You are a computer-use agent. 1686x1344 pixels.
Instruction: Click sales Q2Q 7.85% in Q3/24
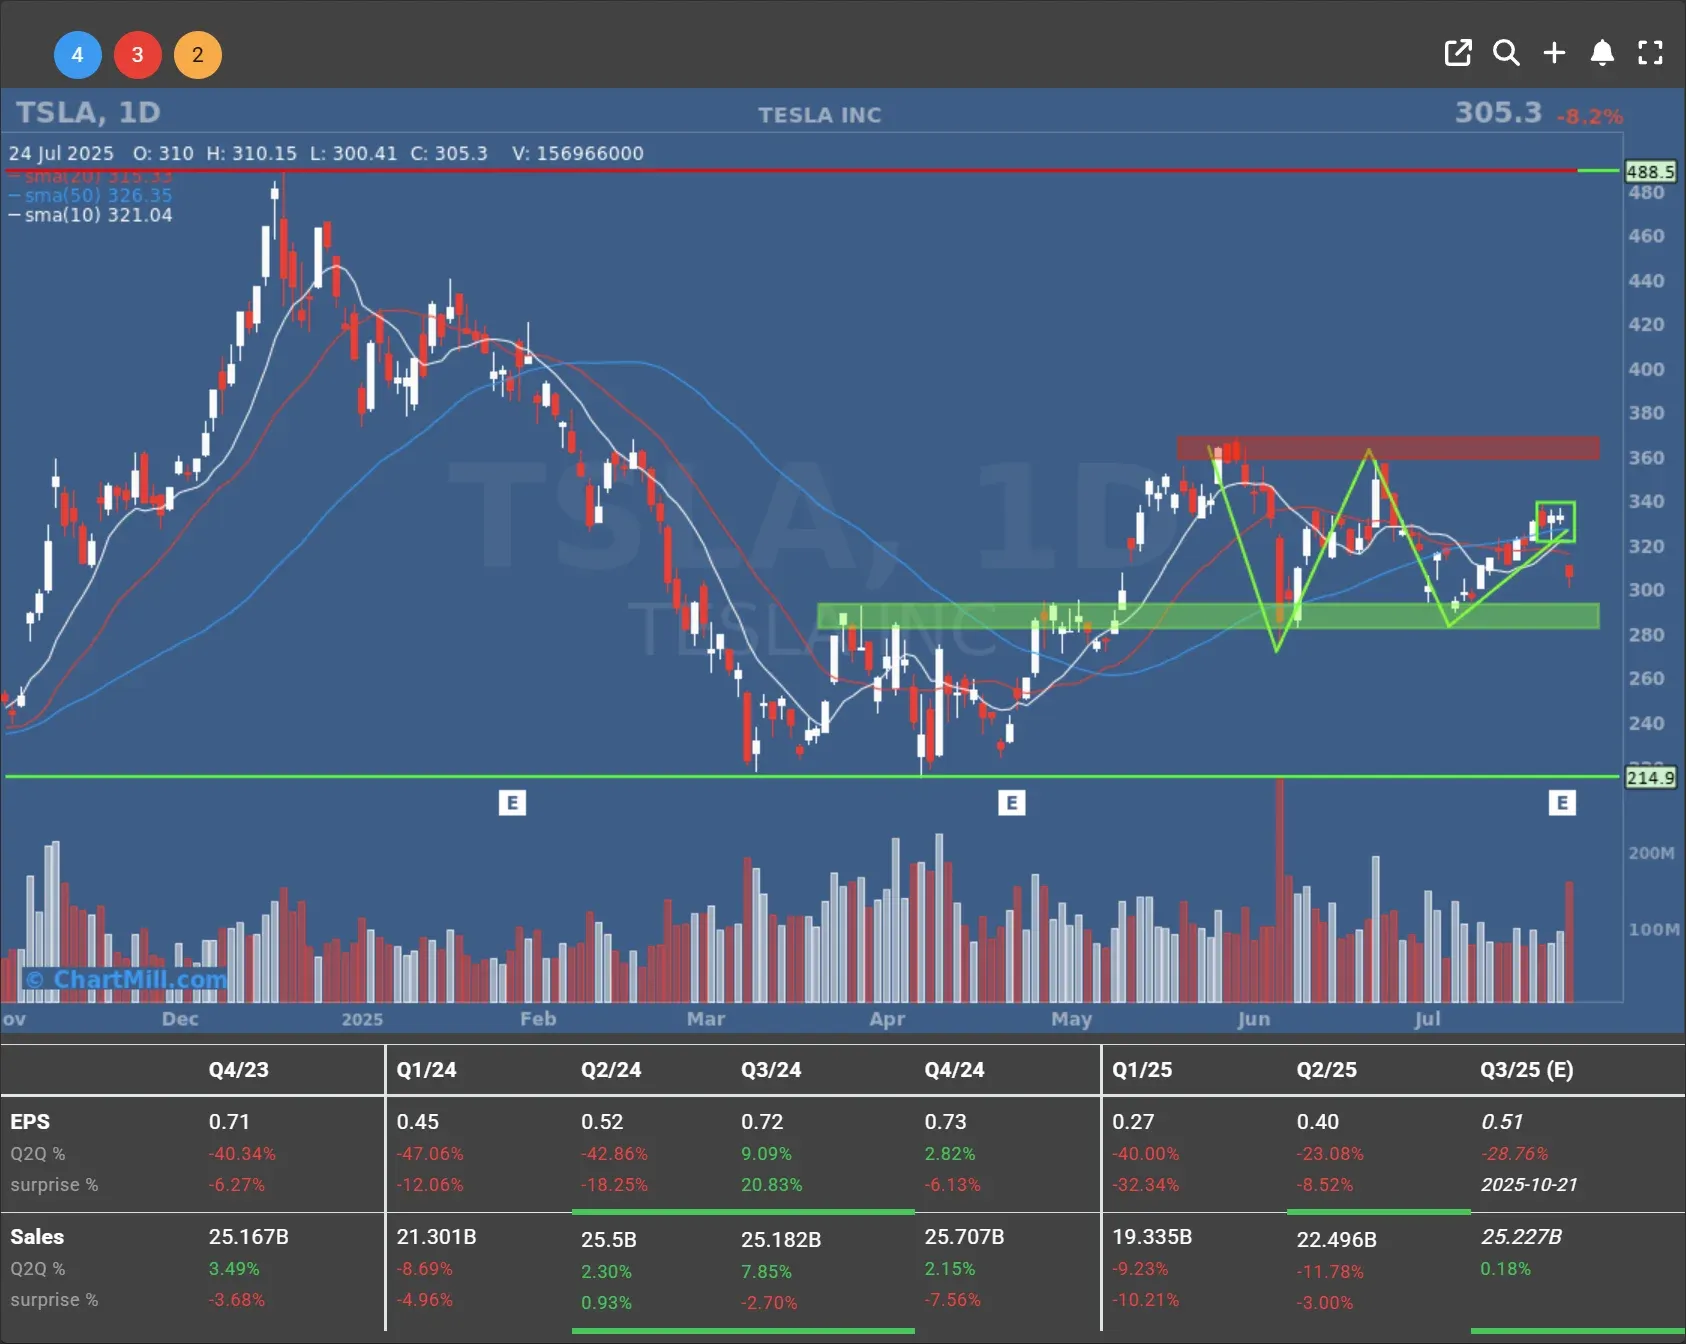pyautogui.click(x=766, y=1272)
